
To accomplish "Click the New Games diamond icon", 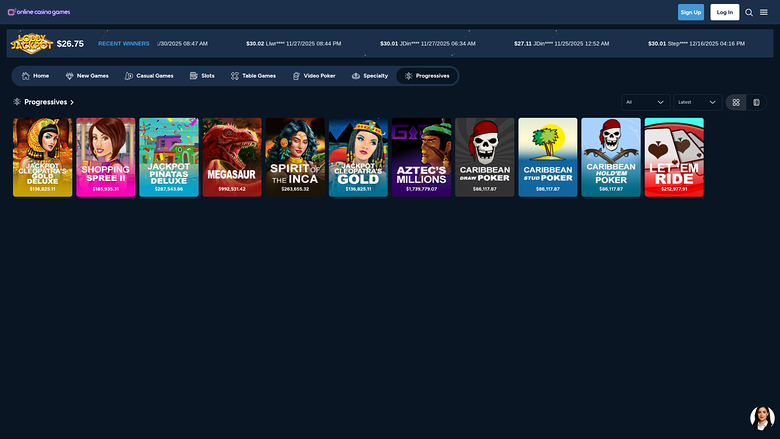I will (x=69, y=76).
